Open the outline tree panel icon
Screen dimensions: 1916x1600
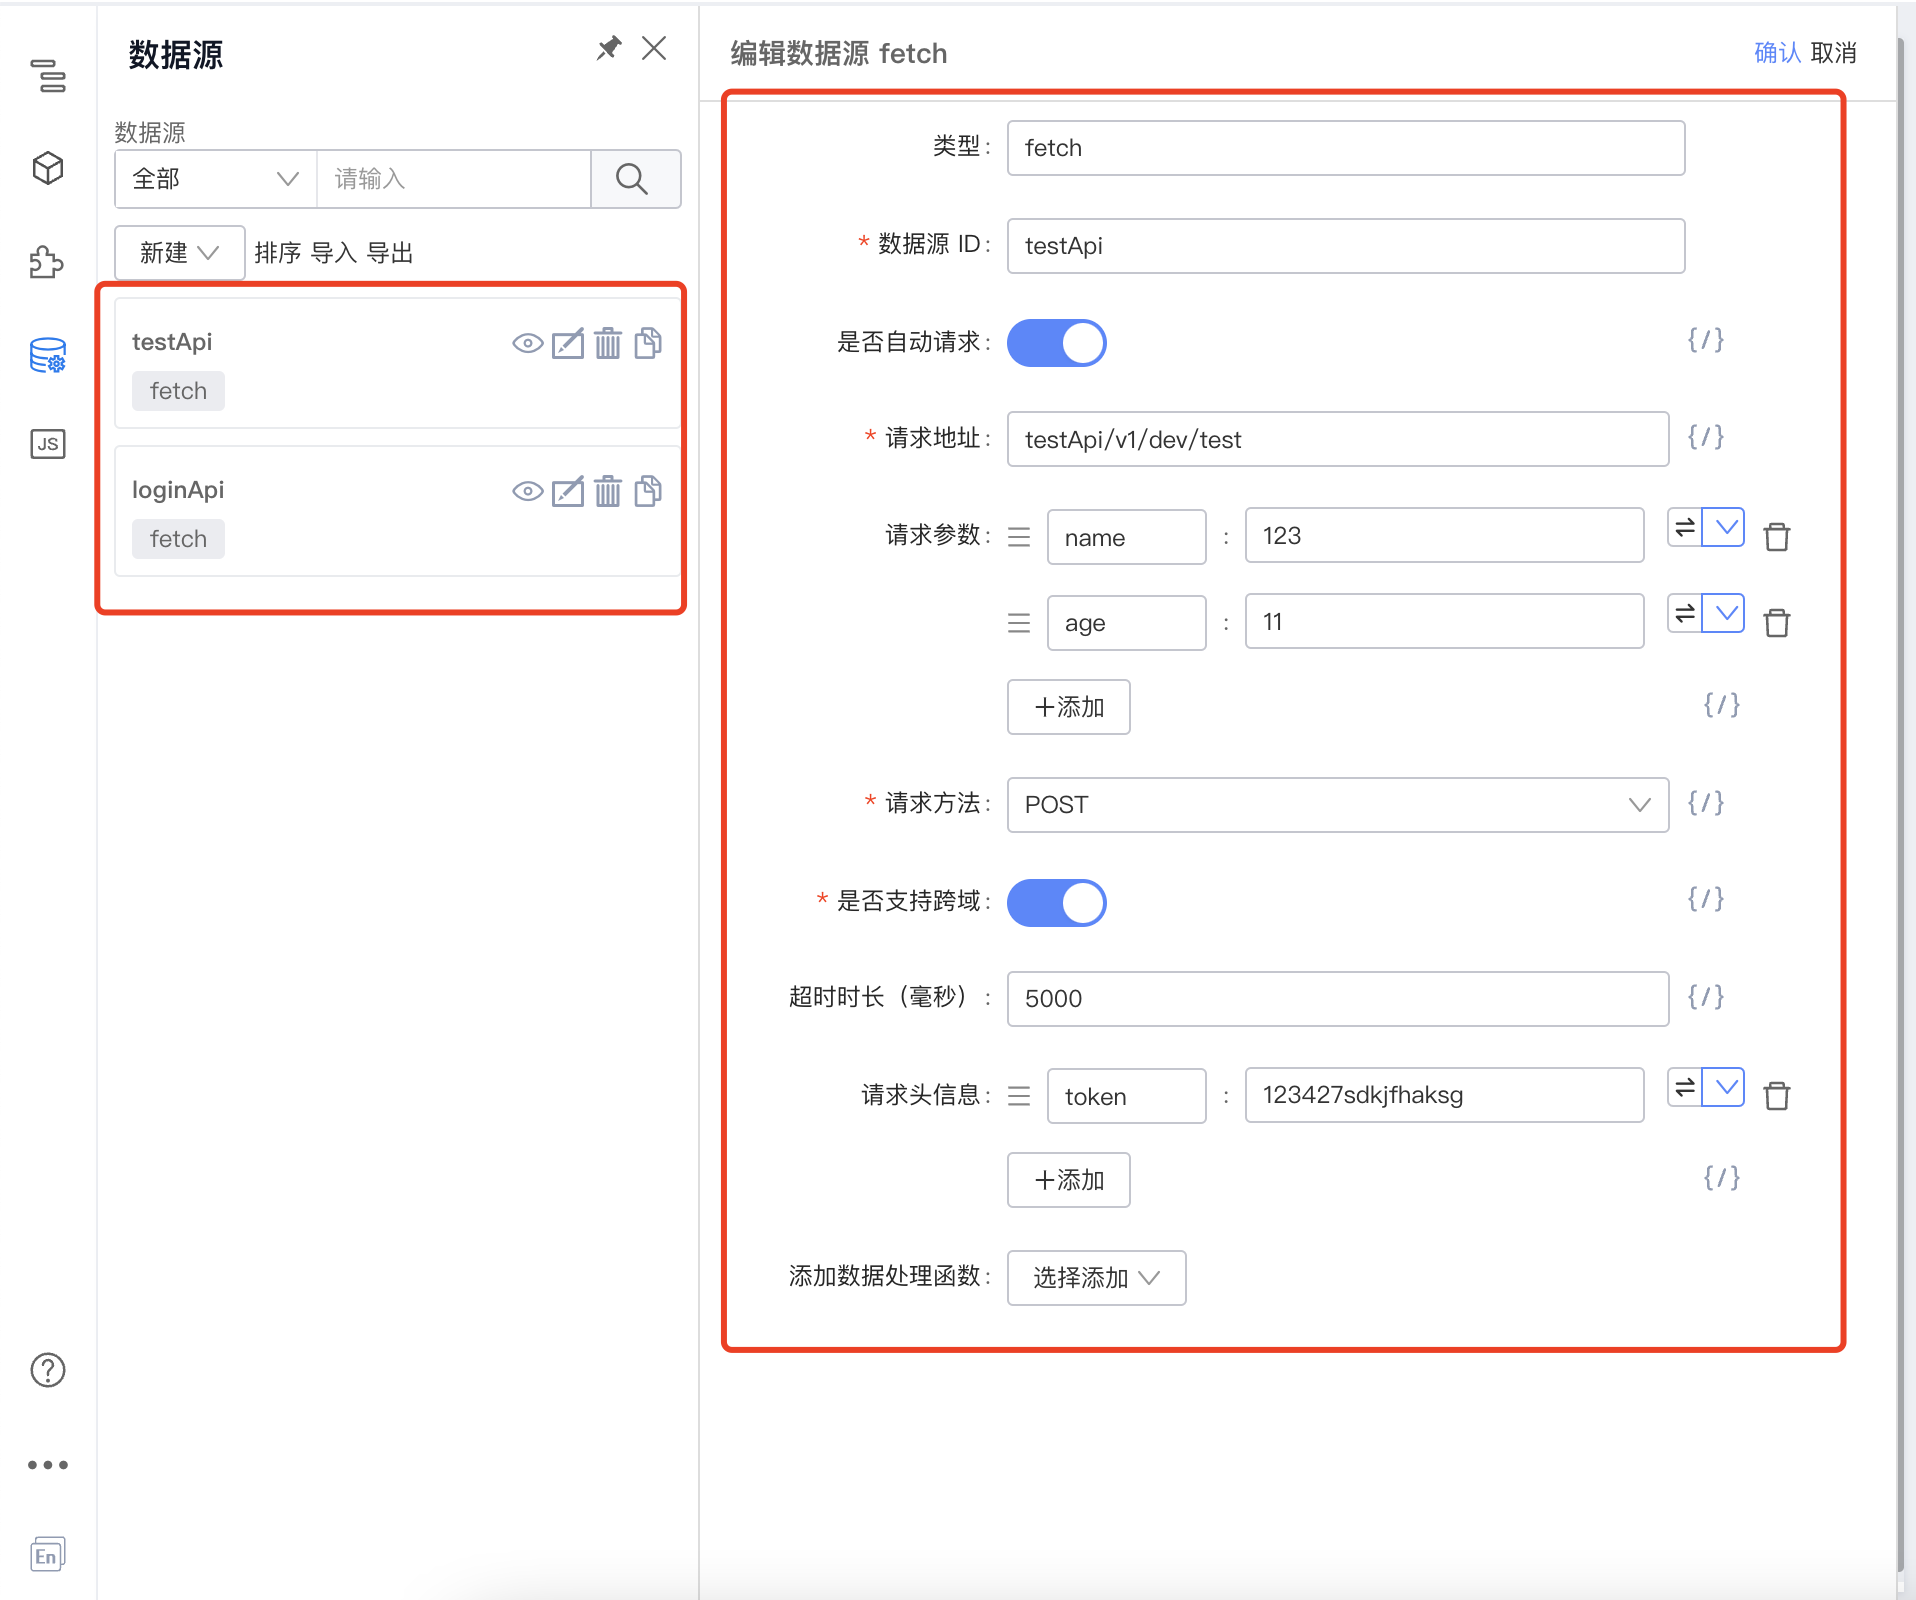pos(48,75)
